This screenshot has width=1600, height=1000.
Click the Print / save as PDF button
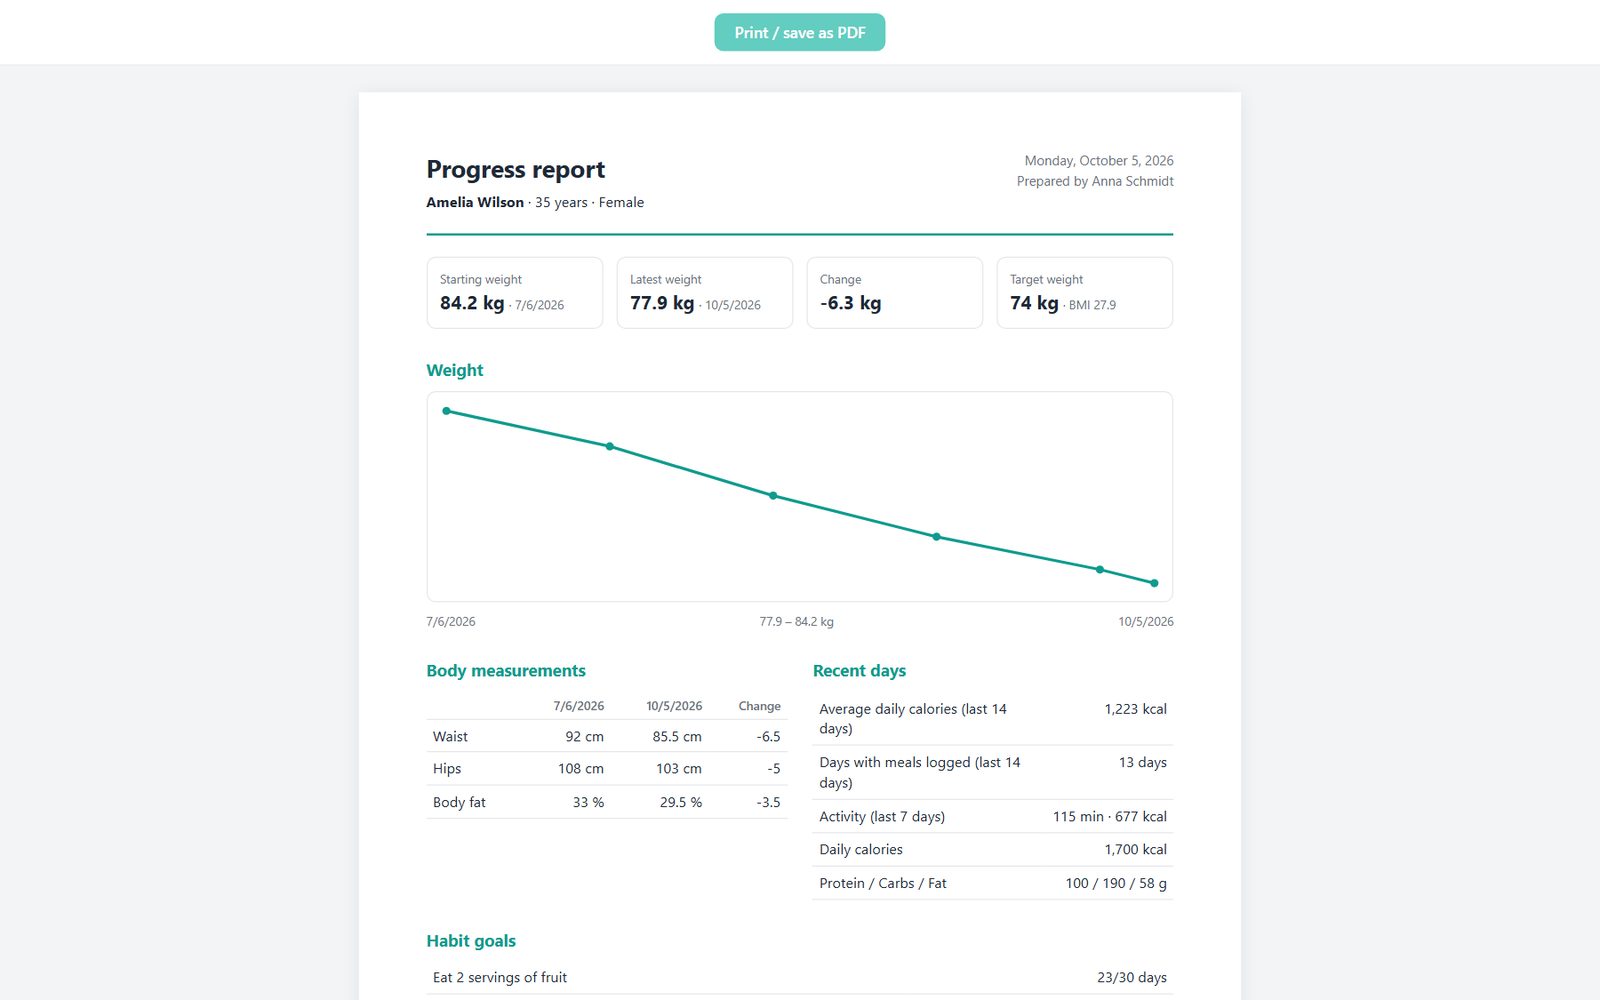pos(799,32)
